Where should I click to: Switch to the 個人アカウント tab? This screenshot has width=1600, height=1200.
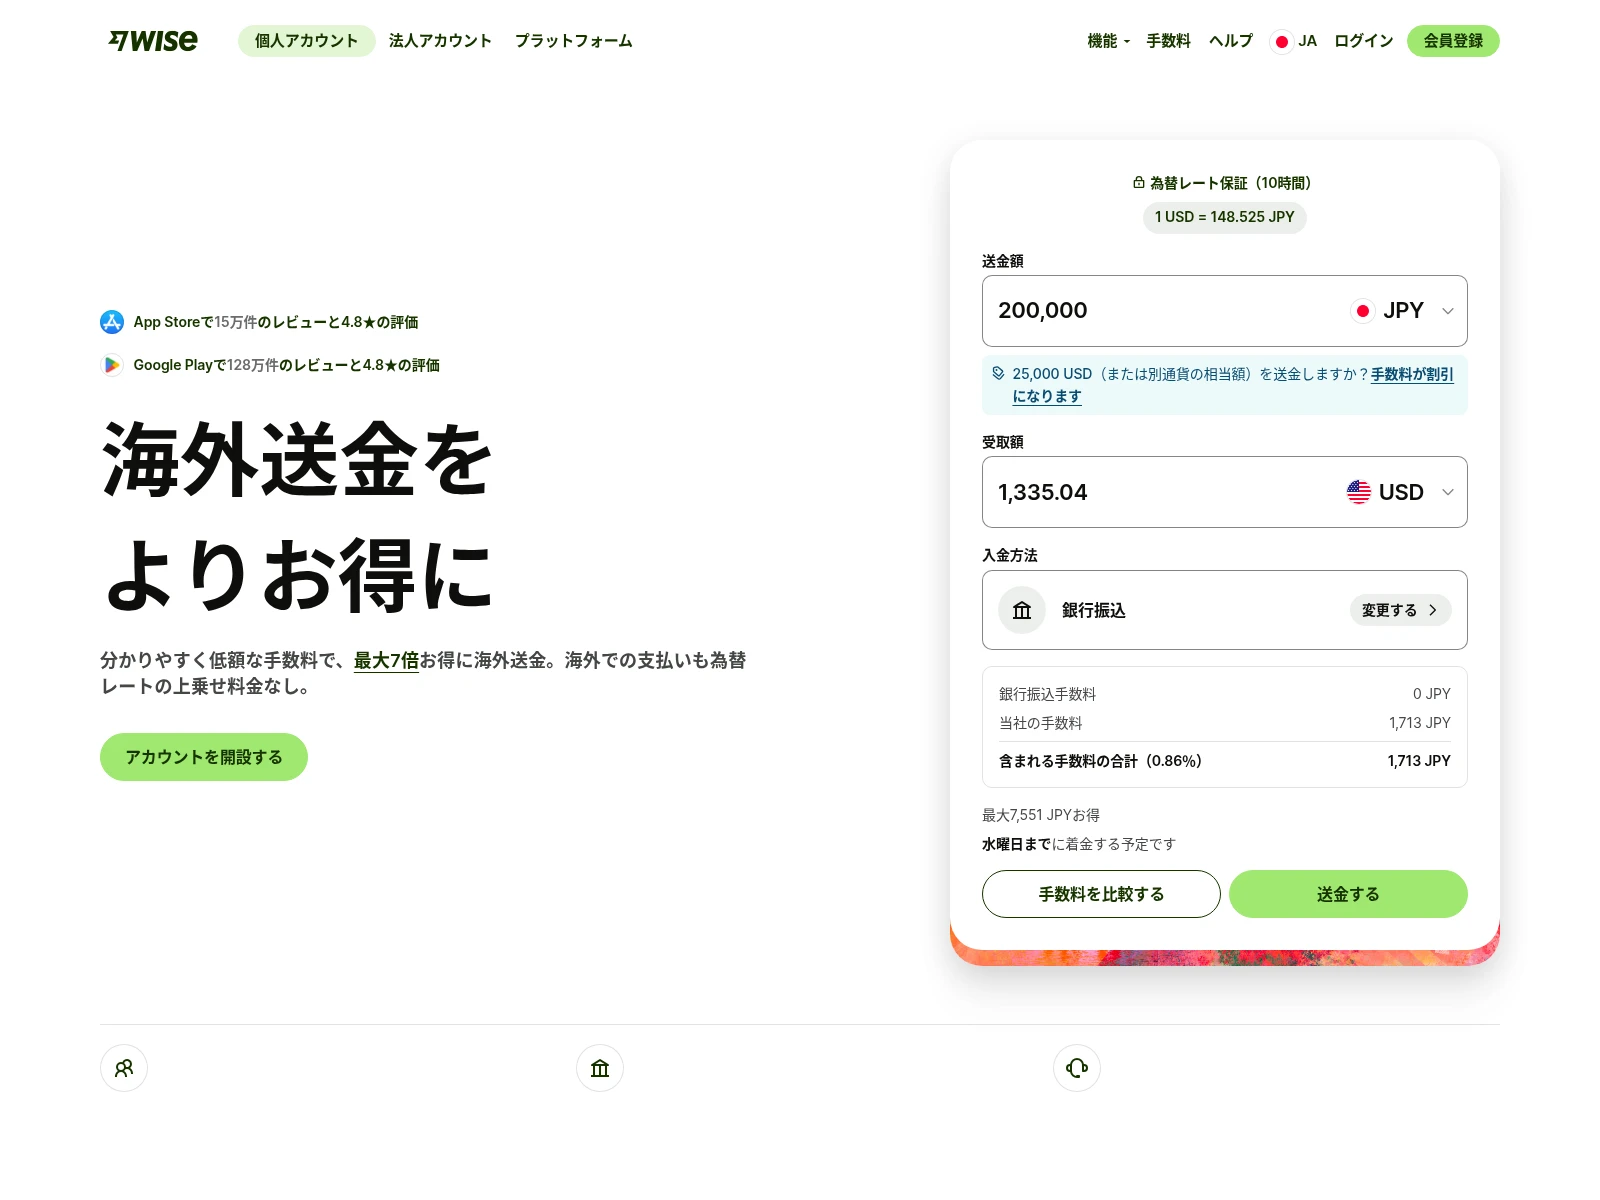tap(306, 41)
